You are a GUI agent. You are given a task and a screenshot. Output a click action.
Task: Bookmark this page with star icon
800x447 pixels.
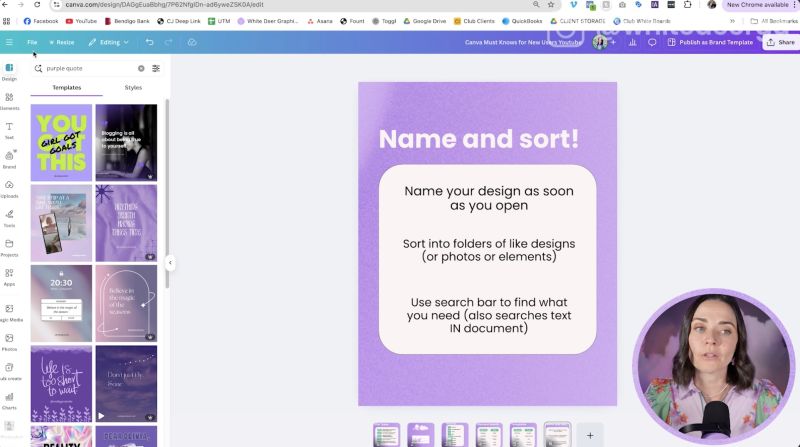(551, 5)
